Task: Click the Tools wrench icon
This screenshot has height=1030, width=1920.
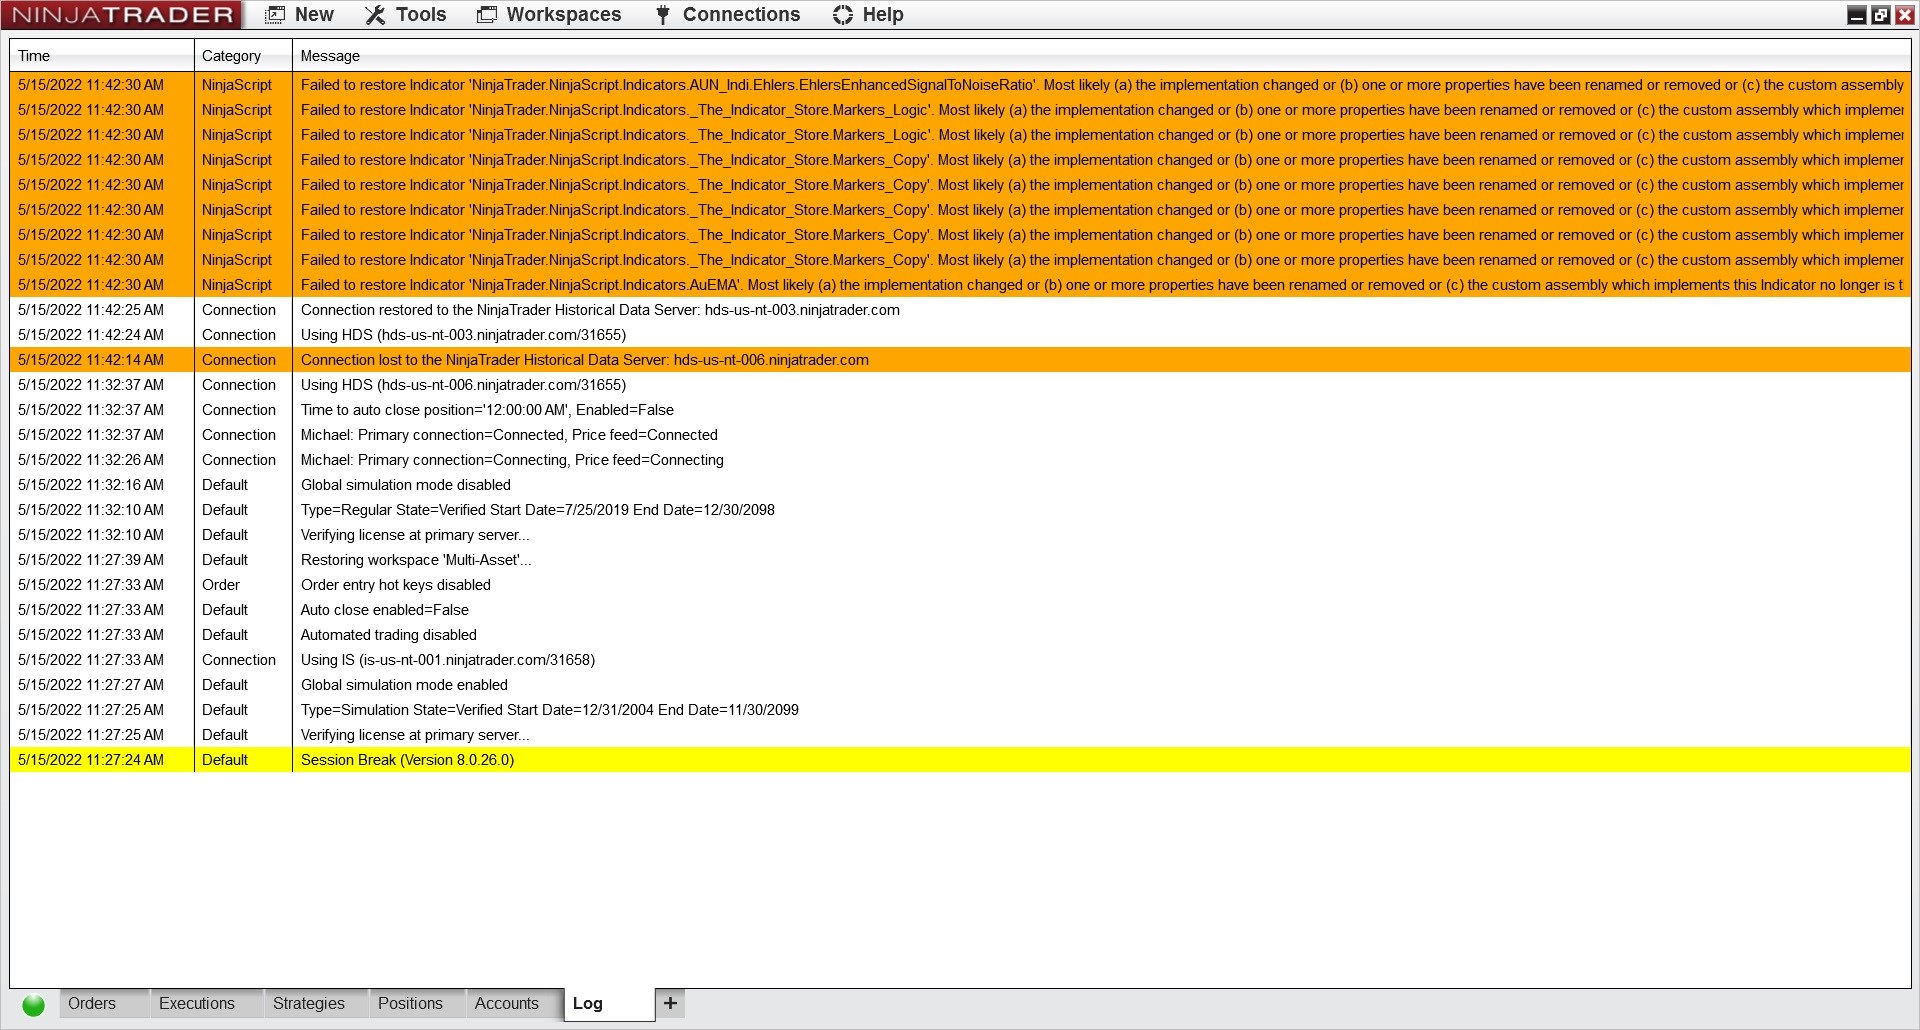Action: [375, 15]
